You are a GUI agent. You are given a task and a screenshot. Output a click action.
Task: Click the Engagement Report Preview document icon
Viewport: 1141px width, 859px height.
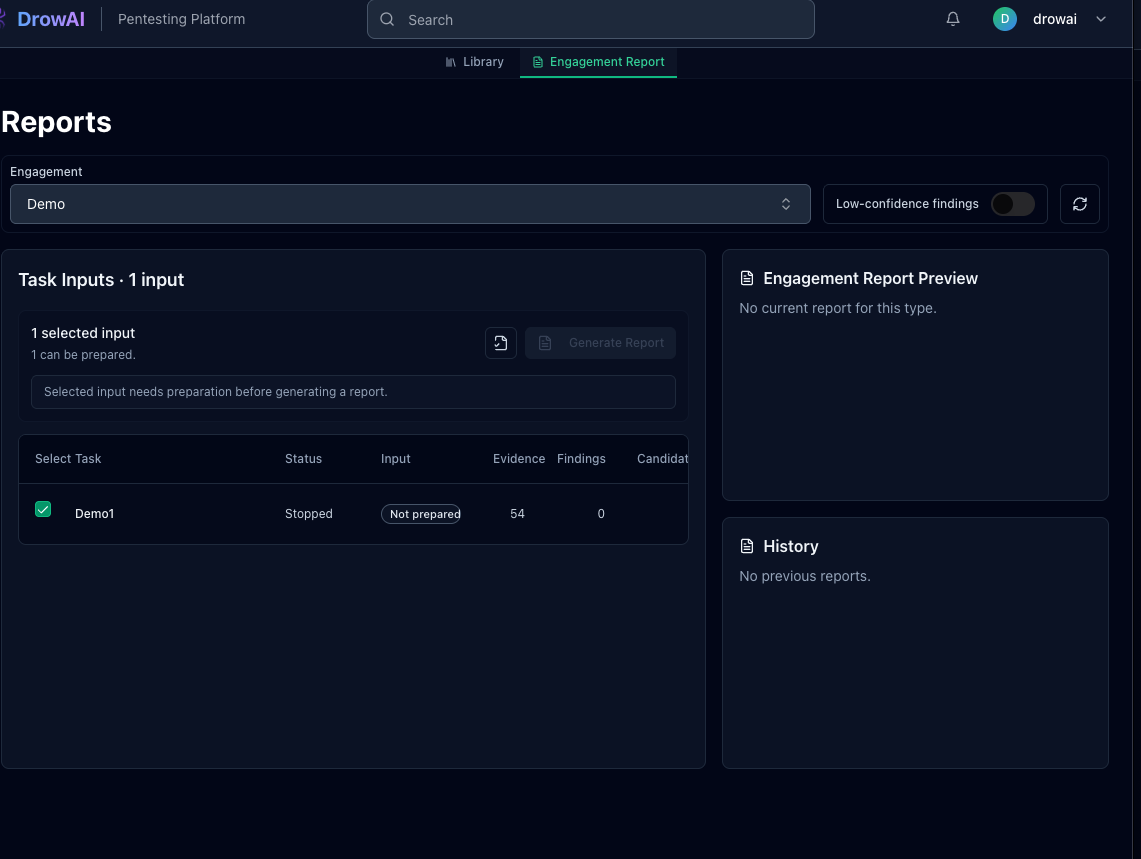(x=747, y=278)
